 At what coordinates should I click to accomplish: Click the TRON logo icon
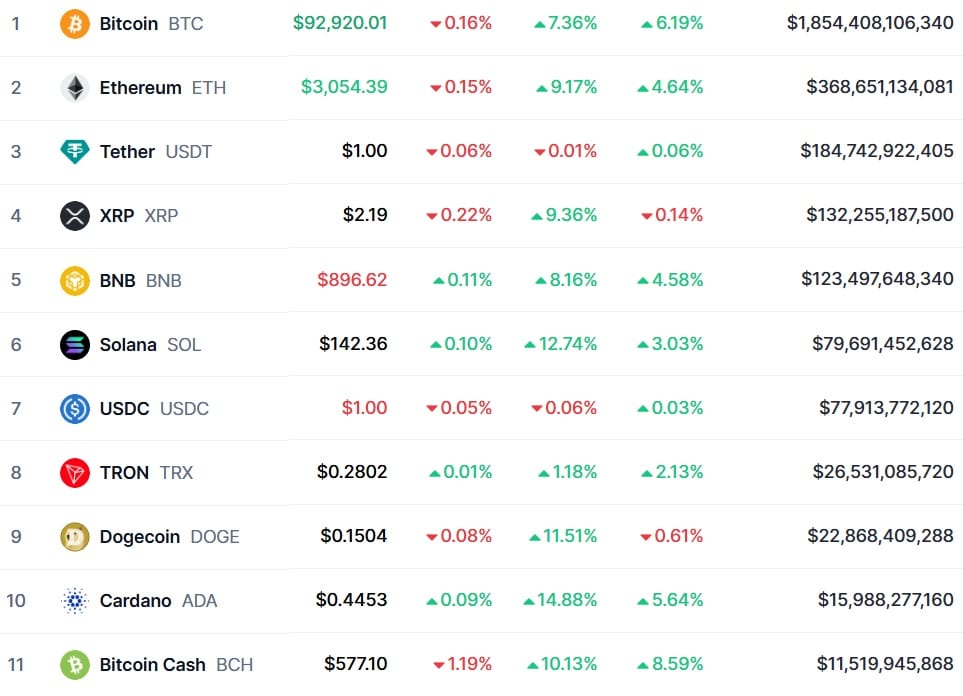click(75, 473)
